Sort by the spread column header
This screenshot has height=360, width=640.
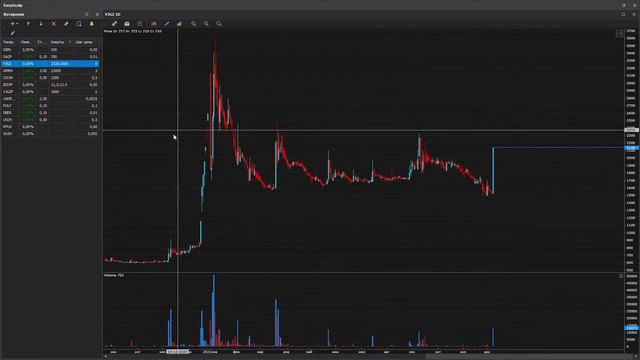point(42,42)
